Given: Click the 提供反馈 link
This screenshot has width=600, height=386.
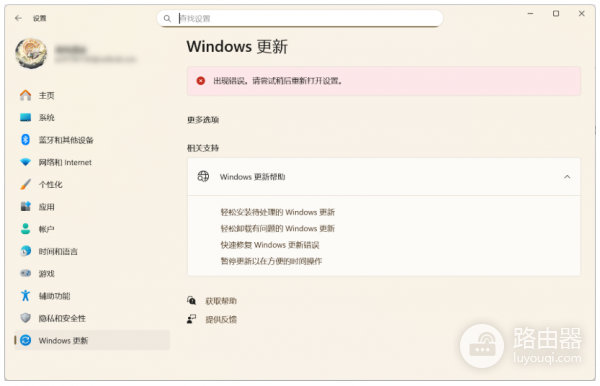Looking at the screenshot, I should 221,319.
